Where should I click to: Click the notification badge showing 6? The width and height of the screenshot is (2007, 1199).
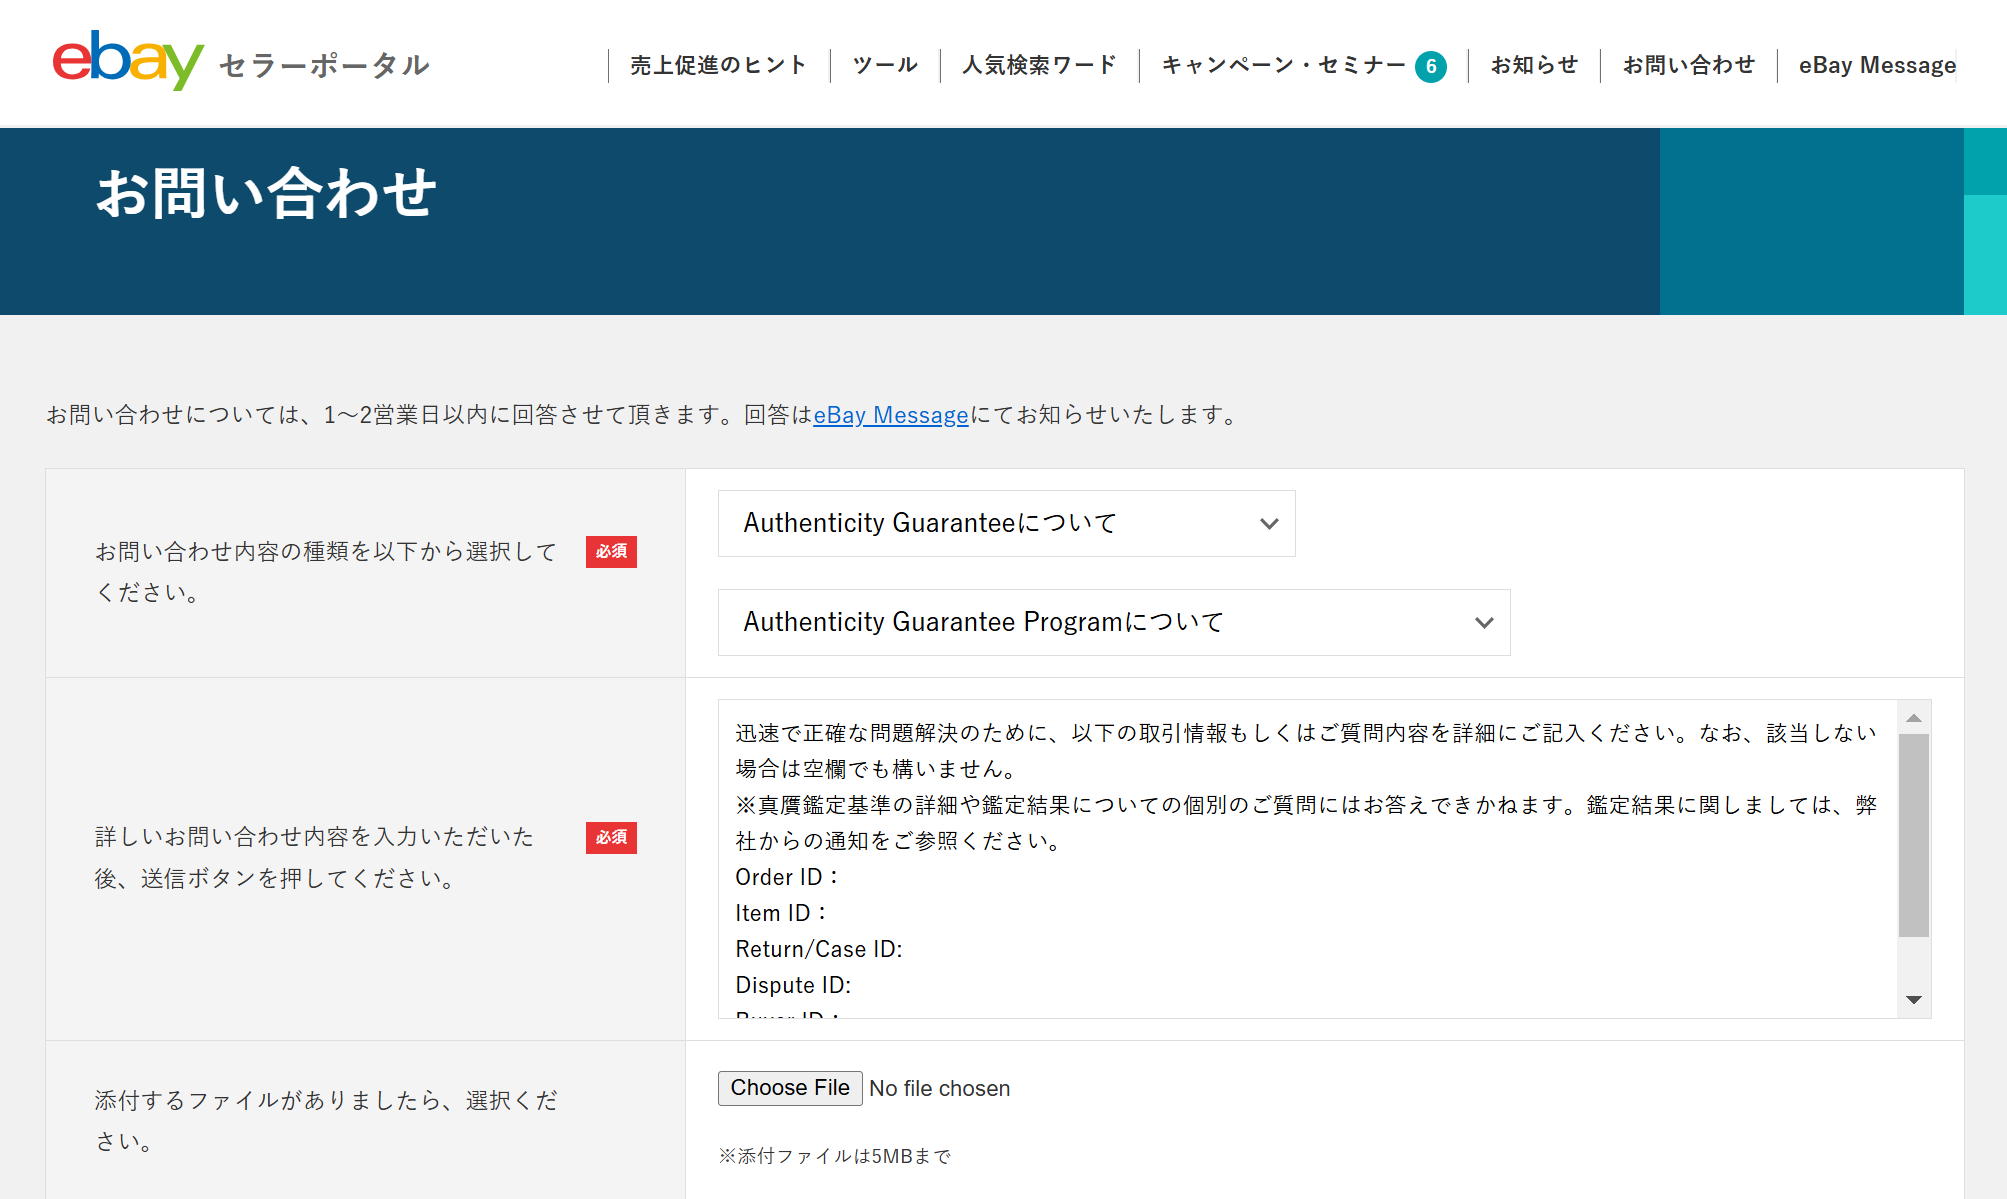pyautogui.click(x=1431, y=66)
